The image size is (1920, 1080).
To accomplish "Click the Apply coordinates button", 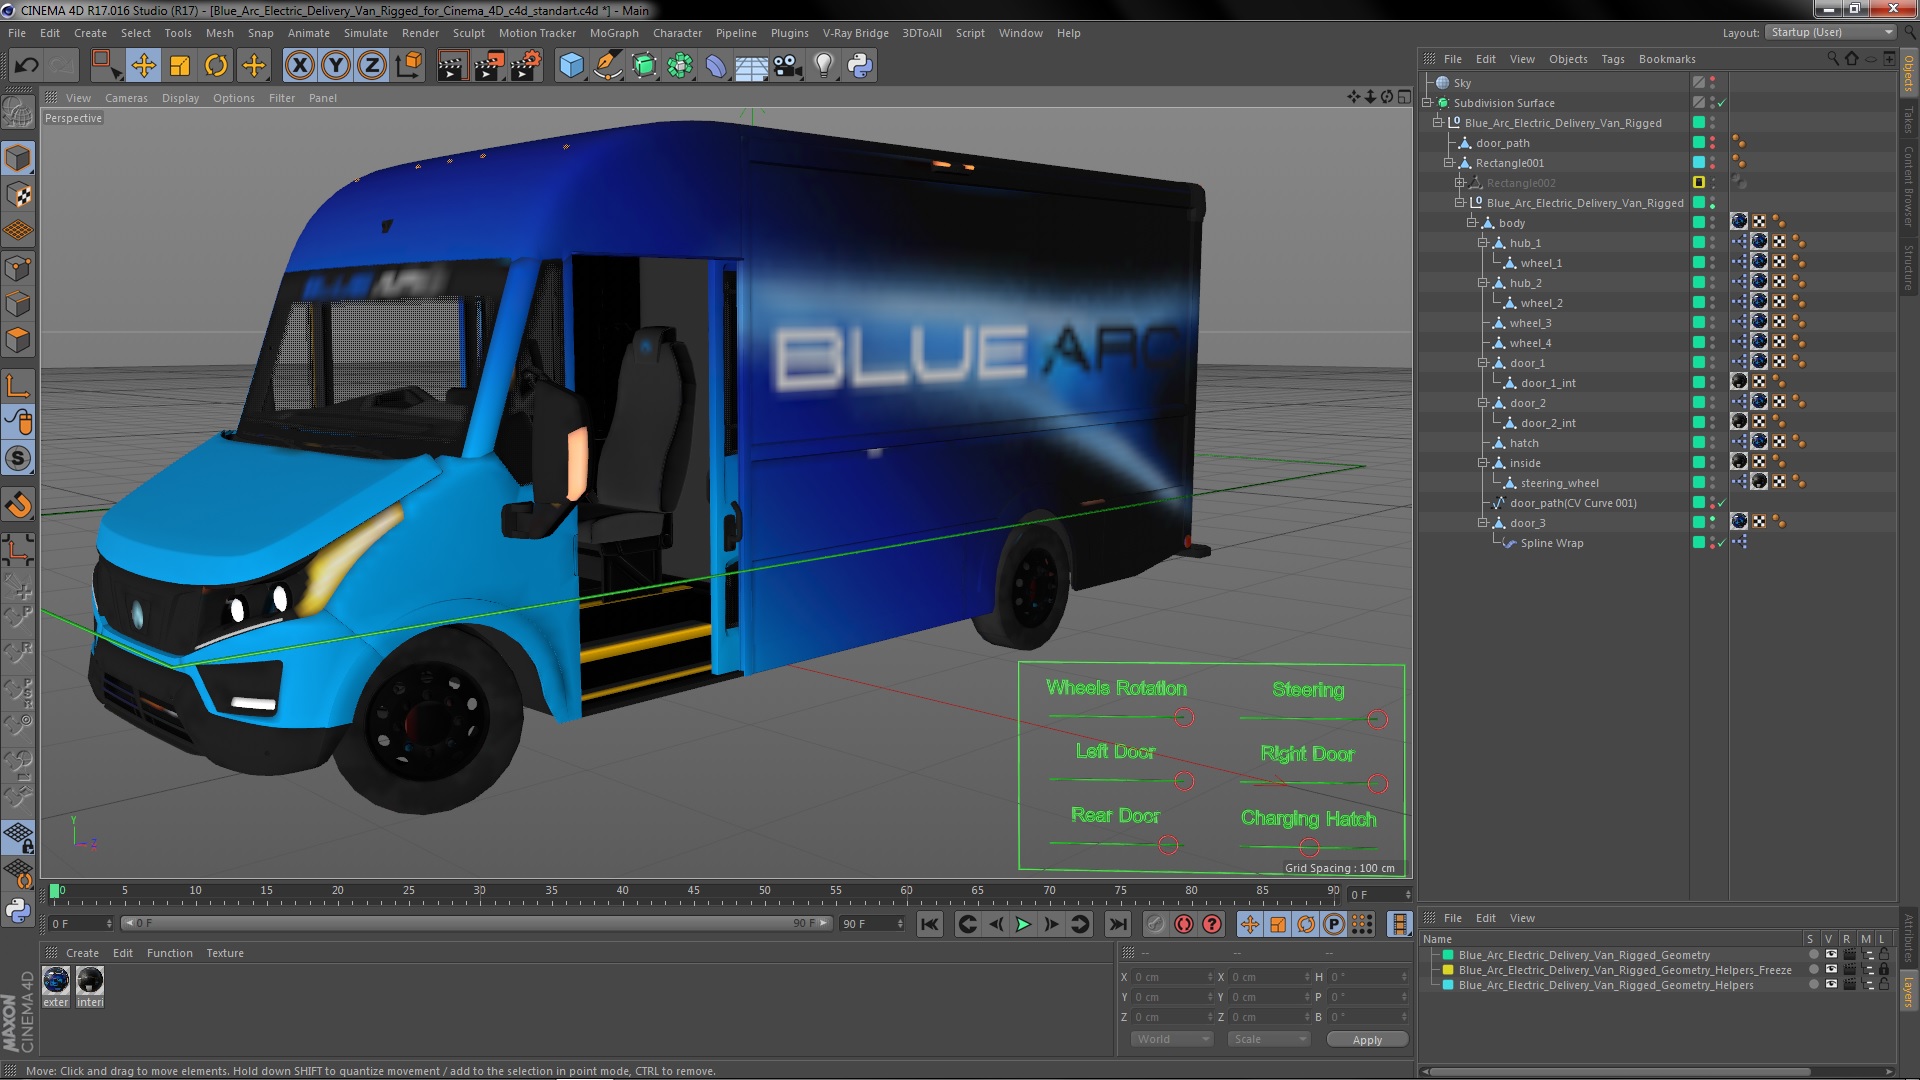I will pyautogui.click(x=1367, y=1040).
